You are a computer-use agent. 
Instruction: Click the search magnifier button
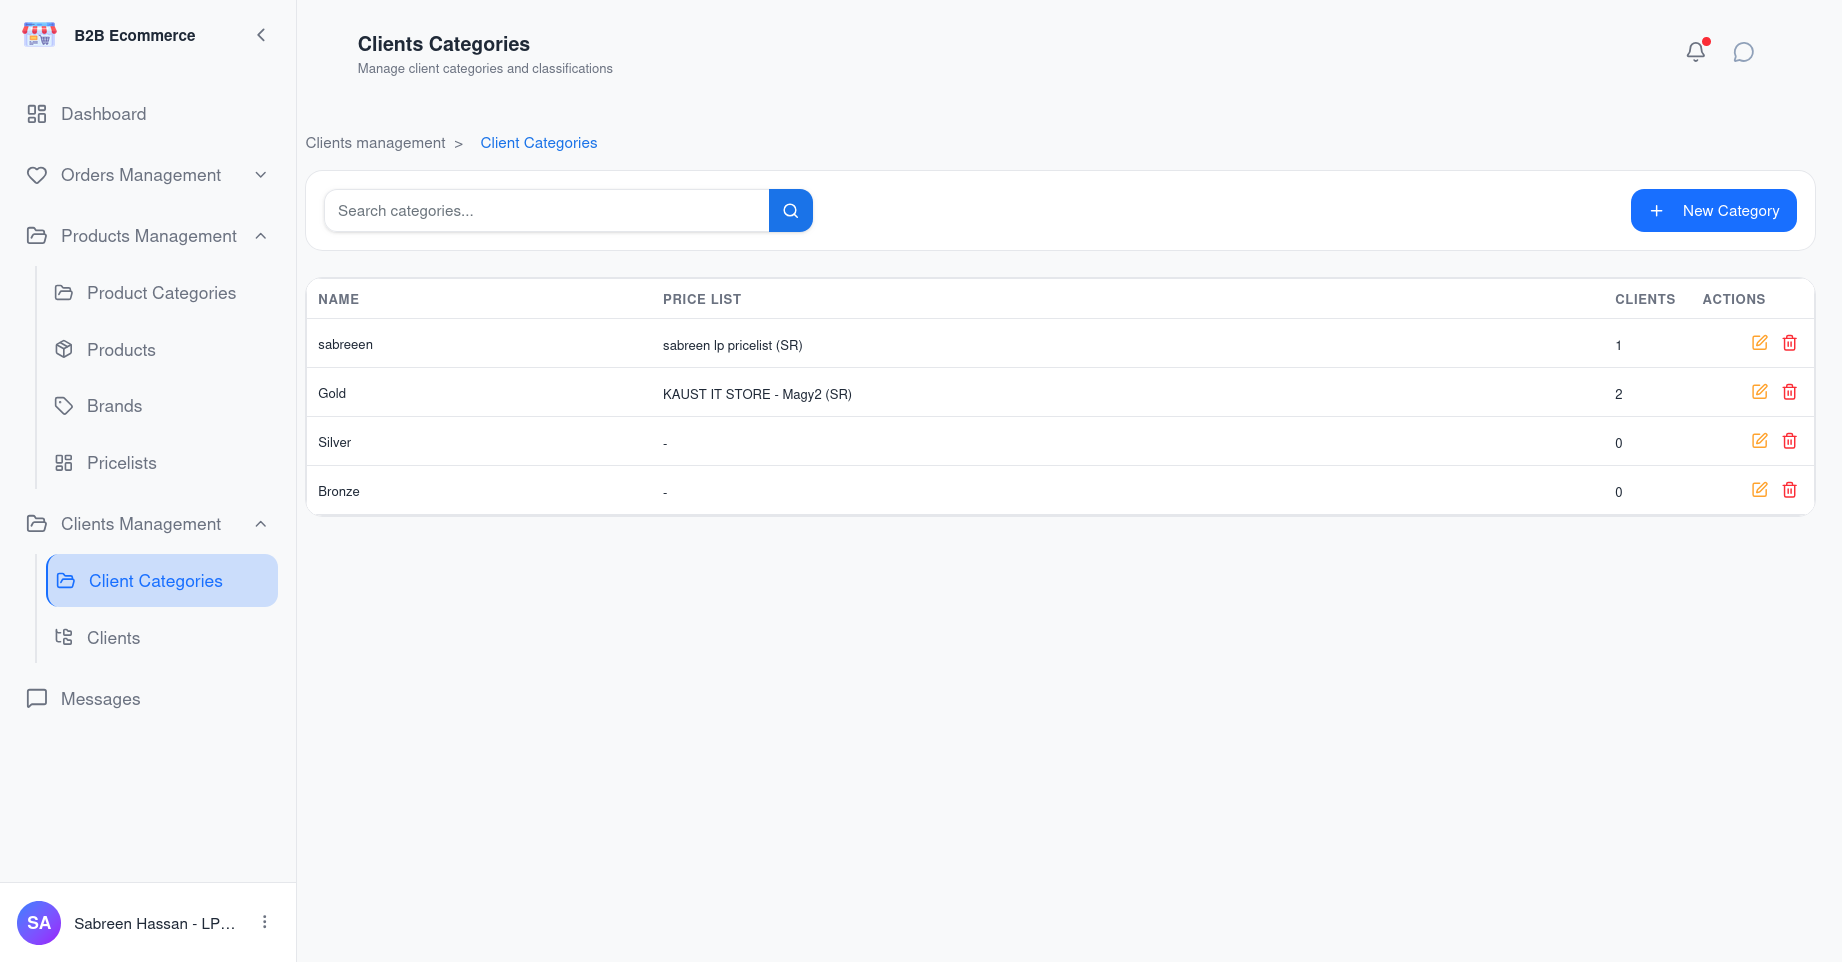point(791,211)
